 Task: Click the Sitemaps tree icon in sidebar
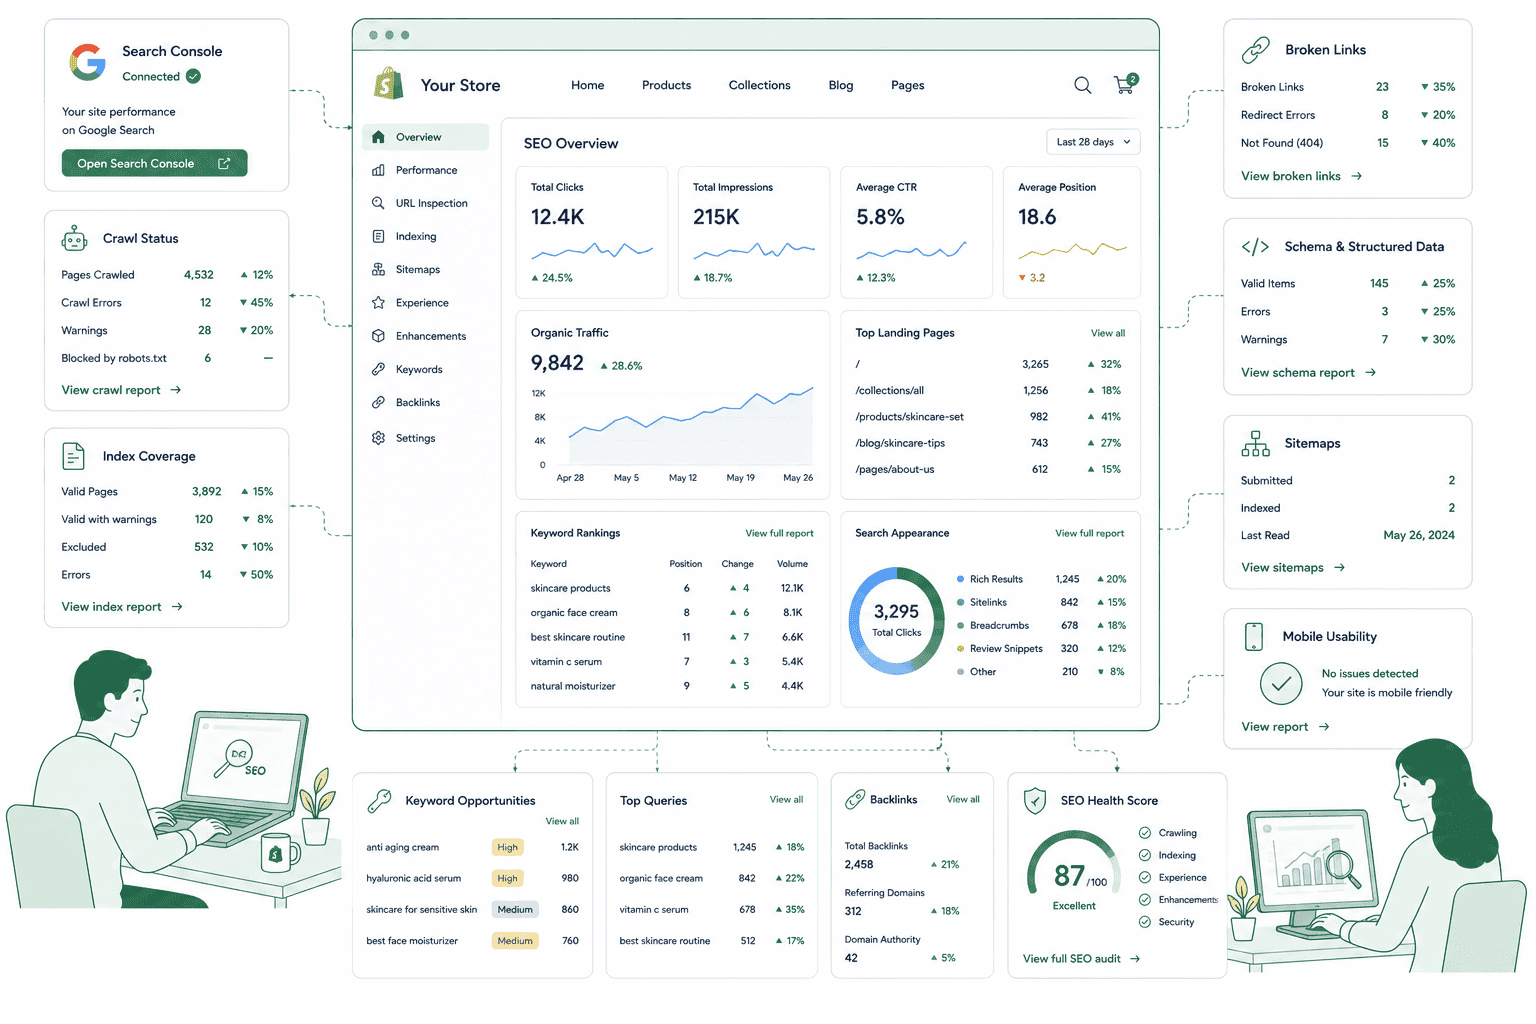pos(378,269)
